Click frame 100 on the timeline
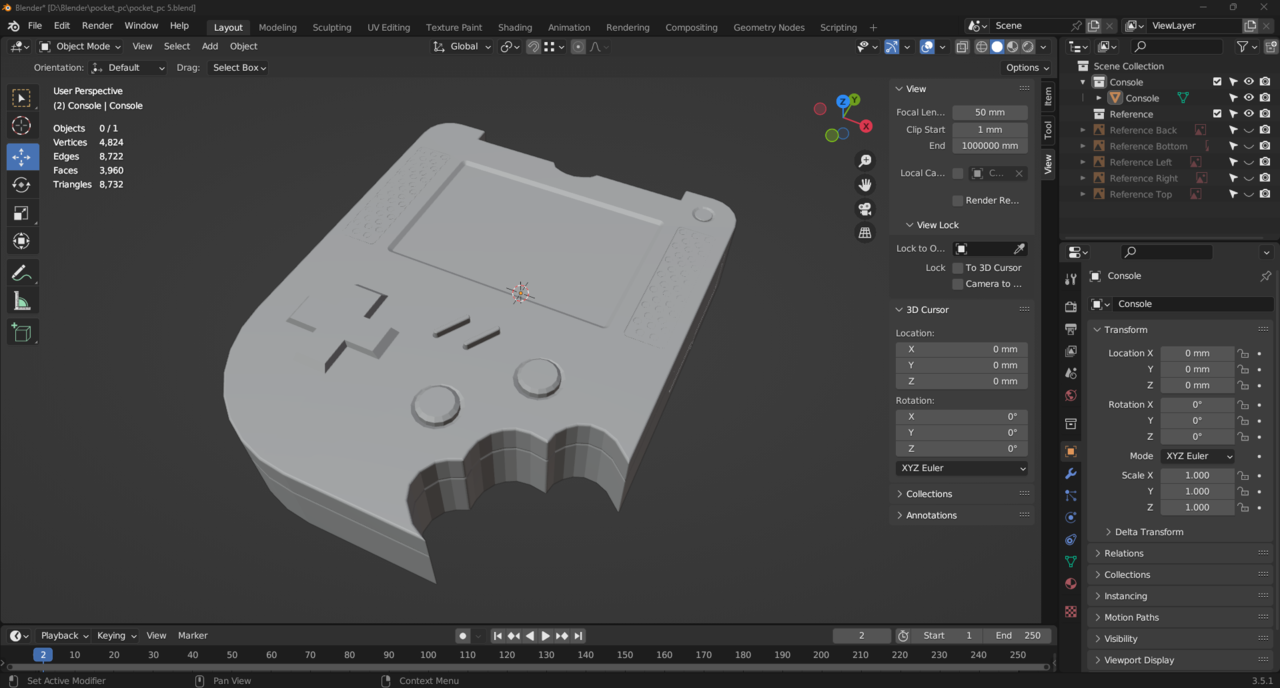This screenshot has width=1280, height=688. 428,655
